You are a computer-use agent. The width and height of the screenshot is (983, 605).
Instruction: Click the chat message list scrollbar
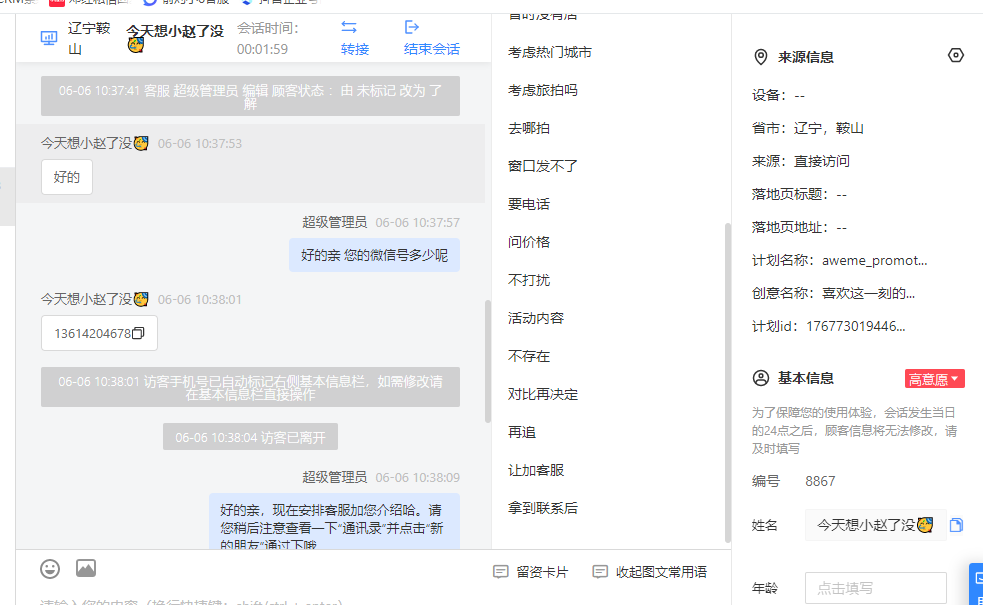[488, 362]
